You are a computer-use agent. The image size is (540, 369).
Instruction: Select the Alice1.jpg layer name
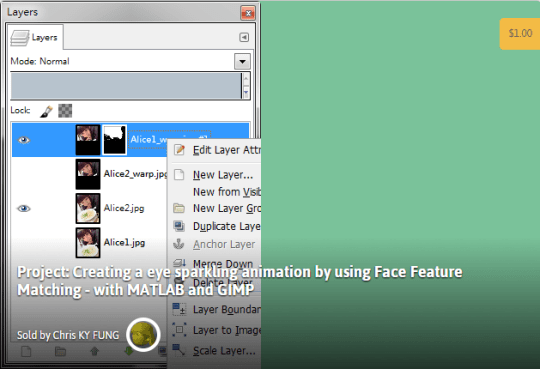[124, 243]
